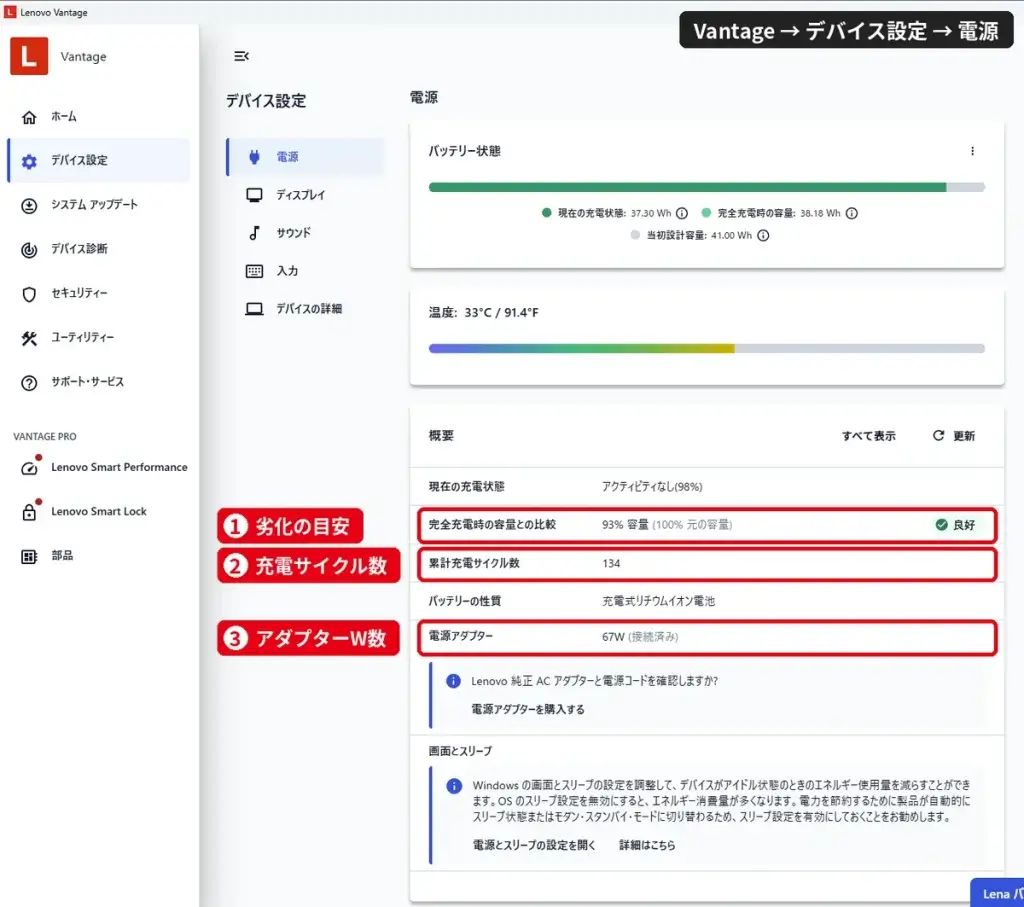
Task: Click the VANTAGE PRO section label
Action: [x=44, y=436]
